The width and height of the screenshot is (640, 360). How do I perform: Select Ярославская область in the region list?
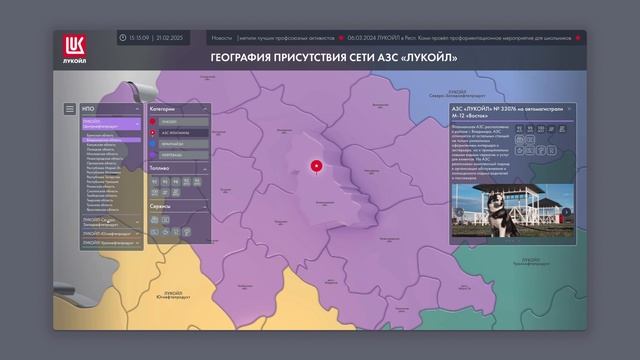pos(103,210)
